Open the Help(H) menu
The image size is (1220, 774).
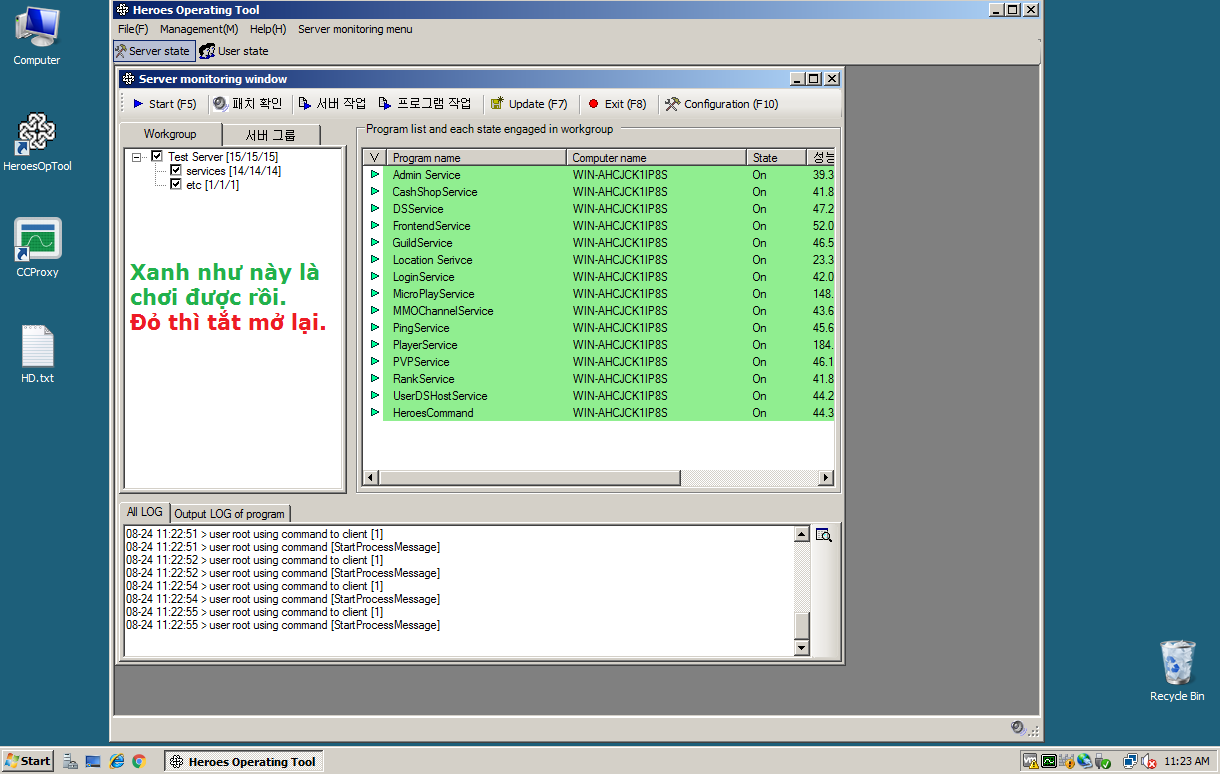[268, 29]
